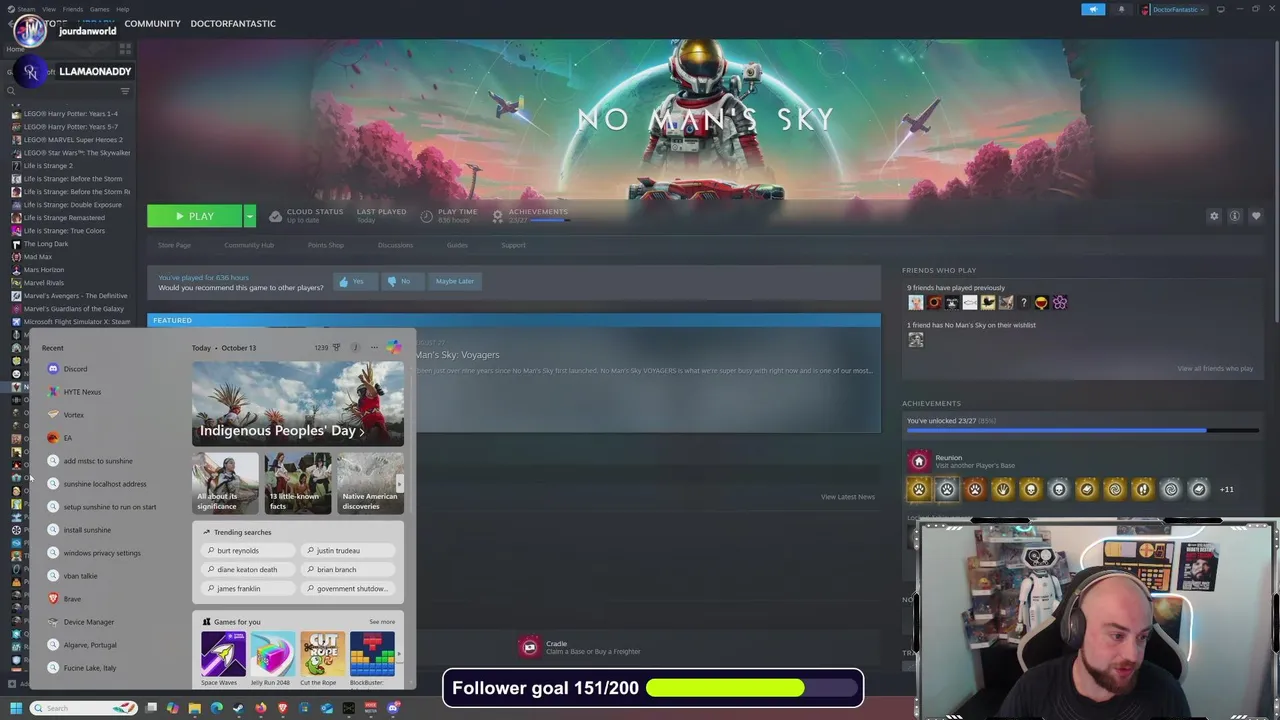Viewport: 1280px width, 720px height.
Task: Click See more in Games for you
Action: pyautogui.click(x=382, y=622)
